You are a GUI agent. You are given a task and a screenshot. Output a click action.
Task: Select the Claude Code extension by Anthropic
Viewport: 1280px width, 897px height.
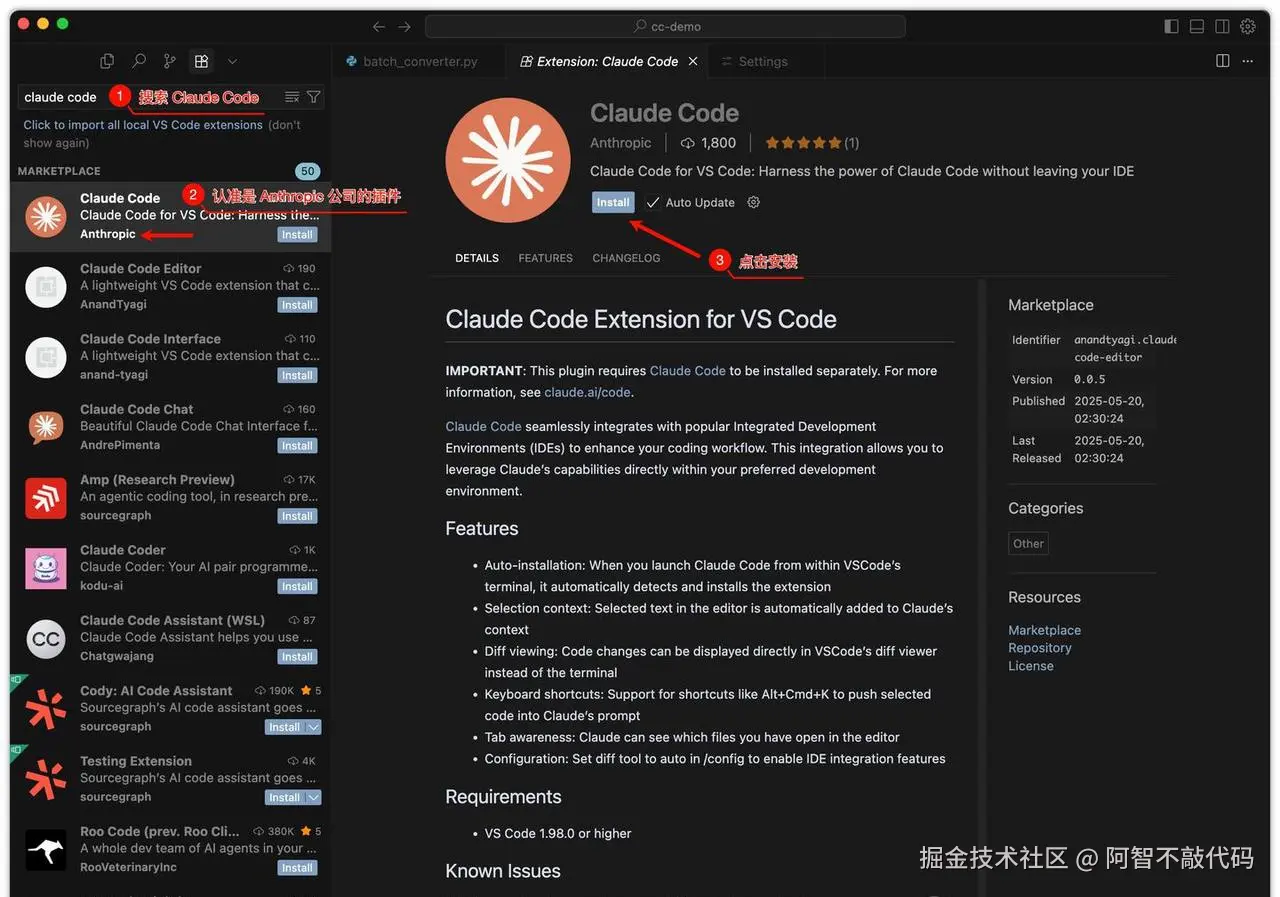pyautogui.click(x=171, y=216)
